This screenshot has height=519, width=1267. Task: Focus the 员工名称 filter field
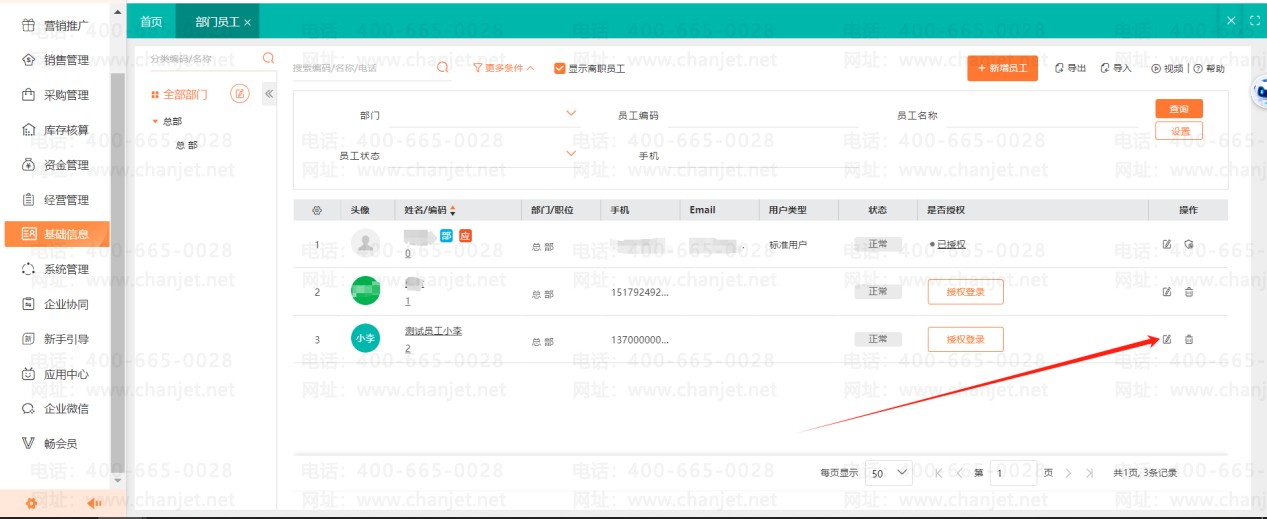[1040, 115]
